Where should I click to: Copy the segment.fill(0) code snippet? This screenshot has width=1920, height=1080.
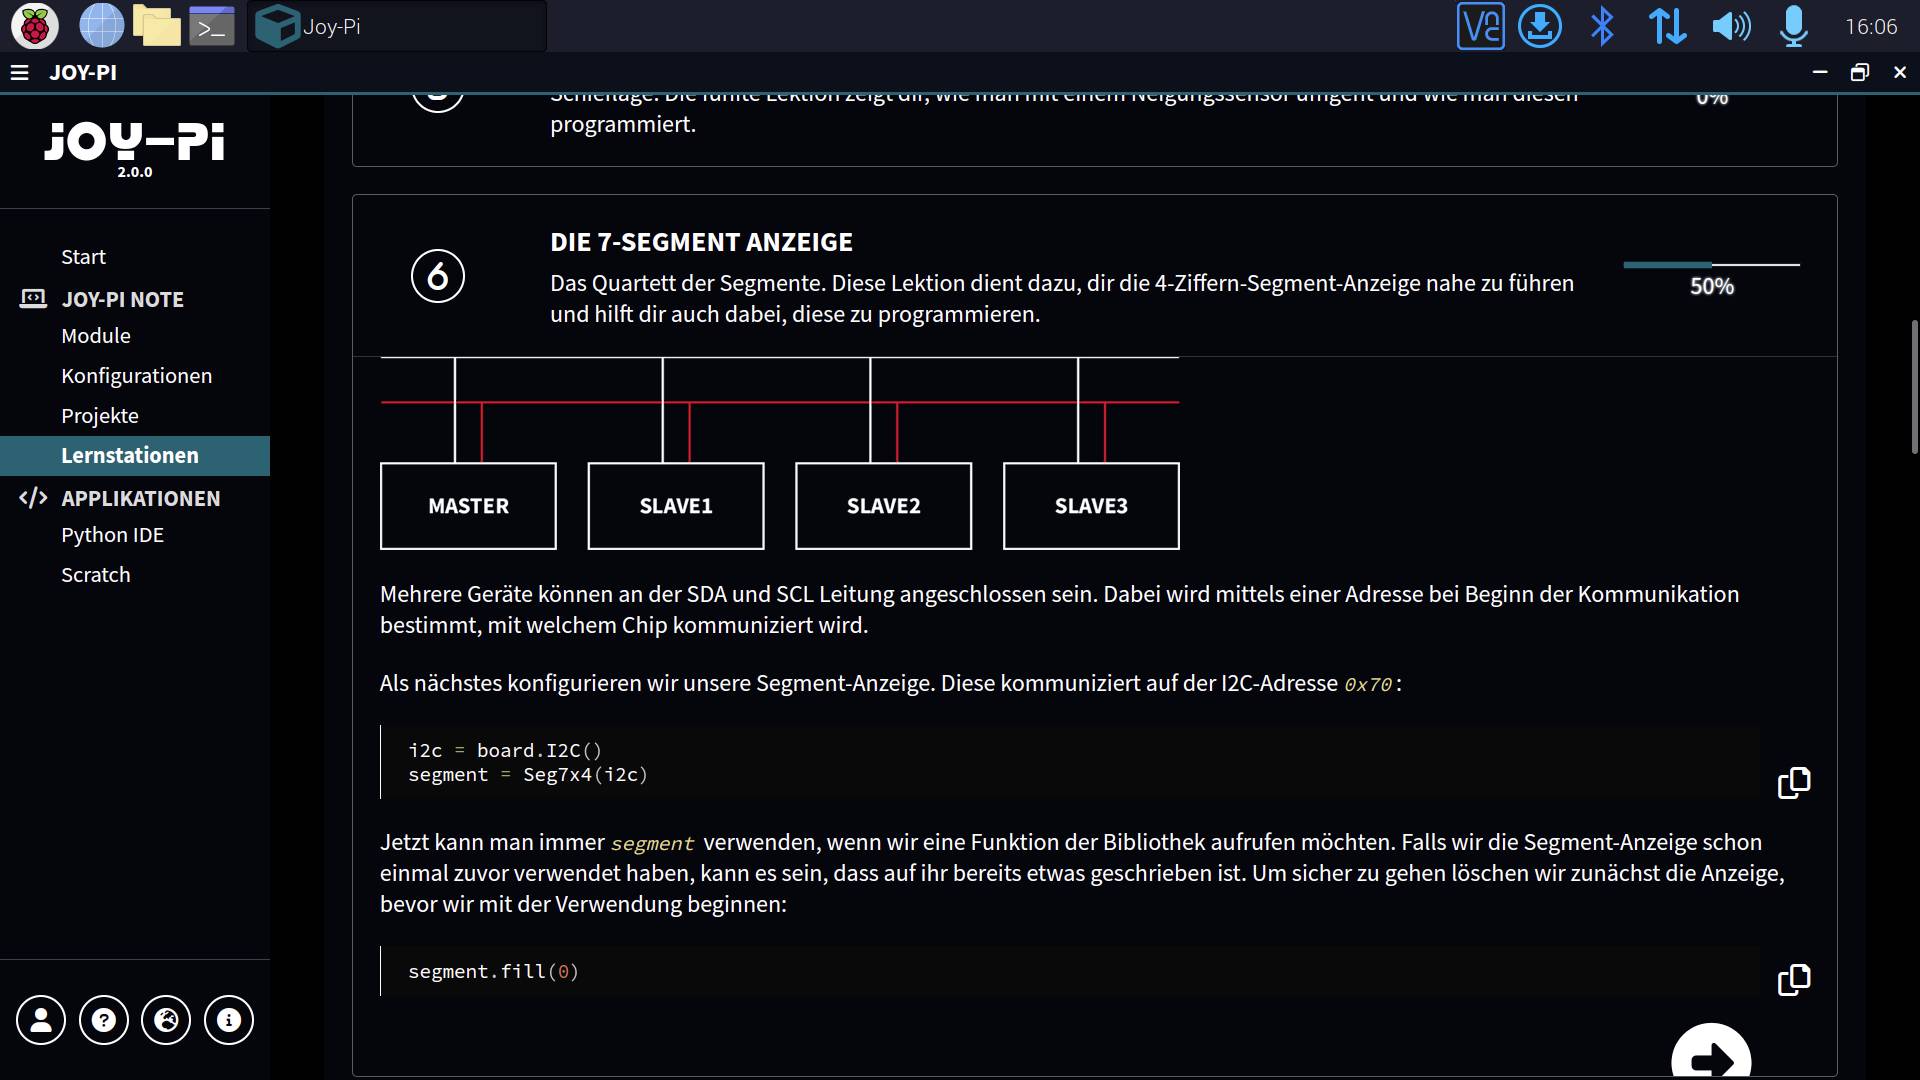click(1793, 980)
